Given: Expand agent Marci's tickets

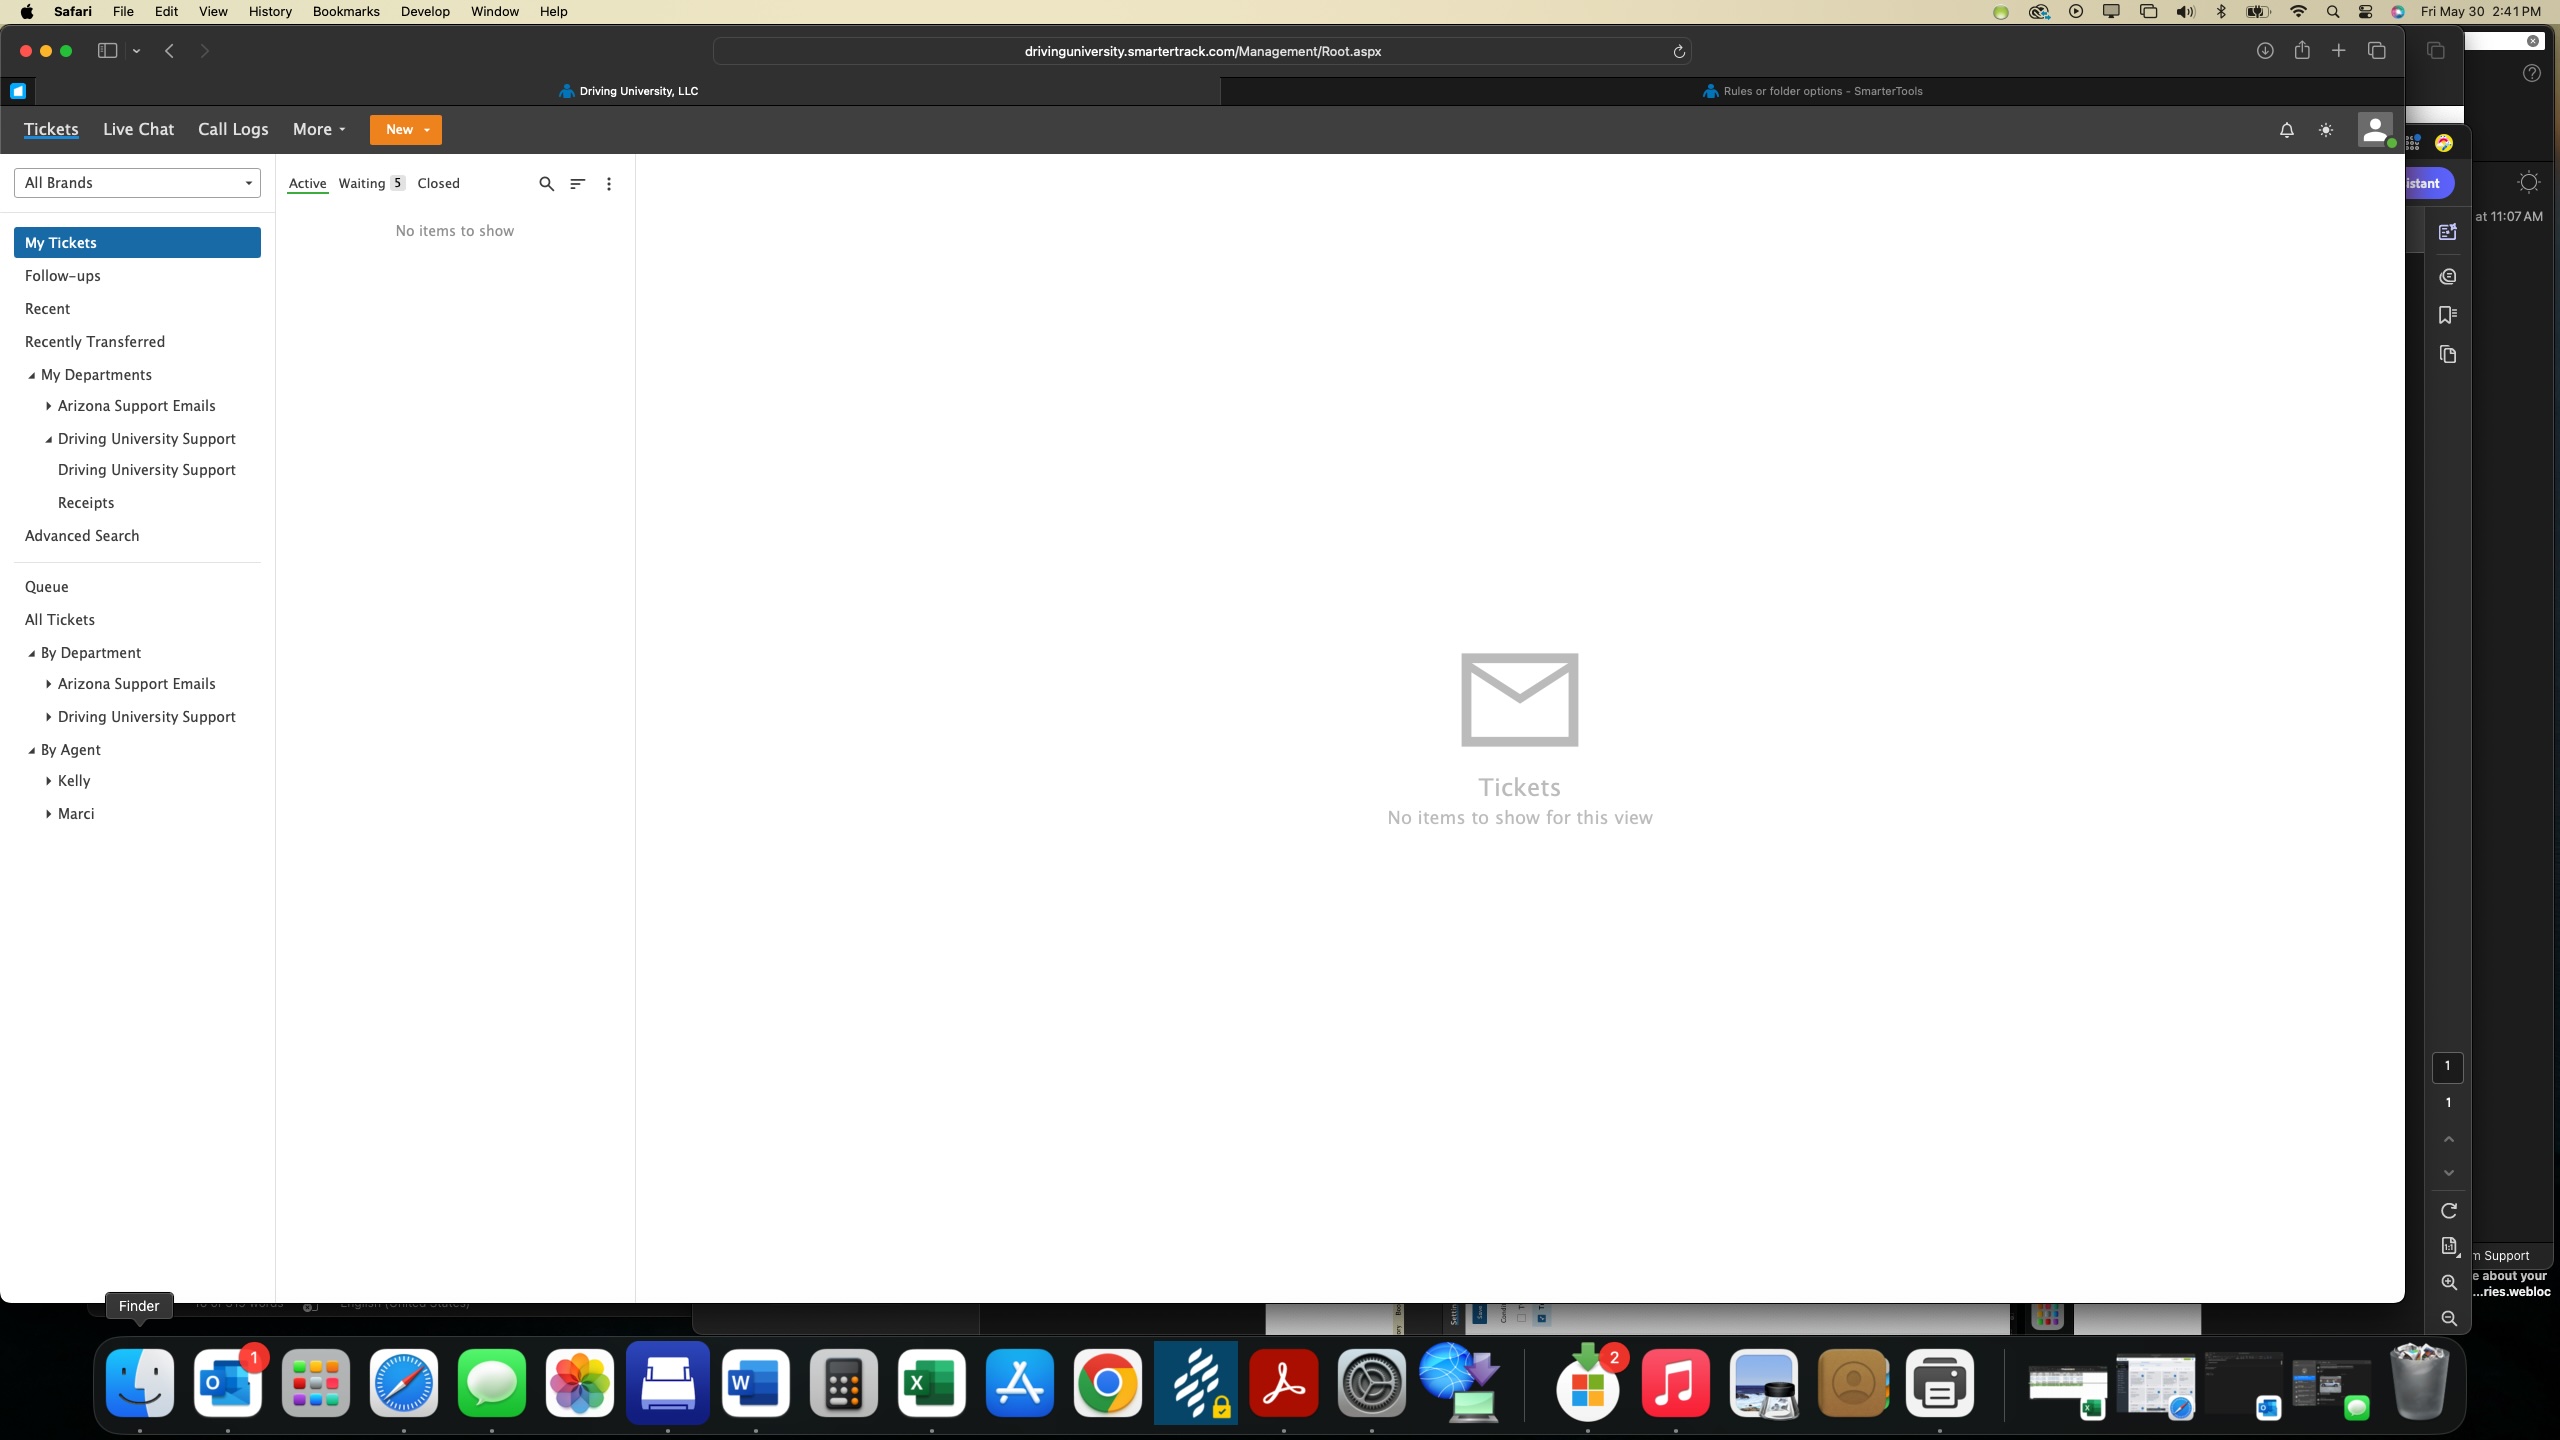Looking at the screenshot, I should click(x=48, y=814).
